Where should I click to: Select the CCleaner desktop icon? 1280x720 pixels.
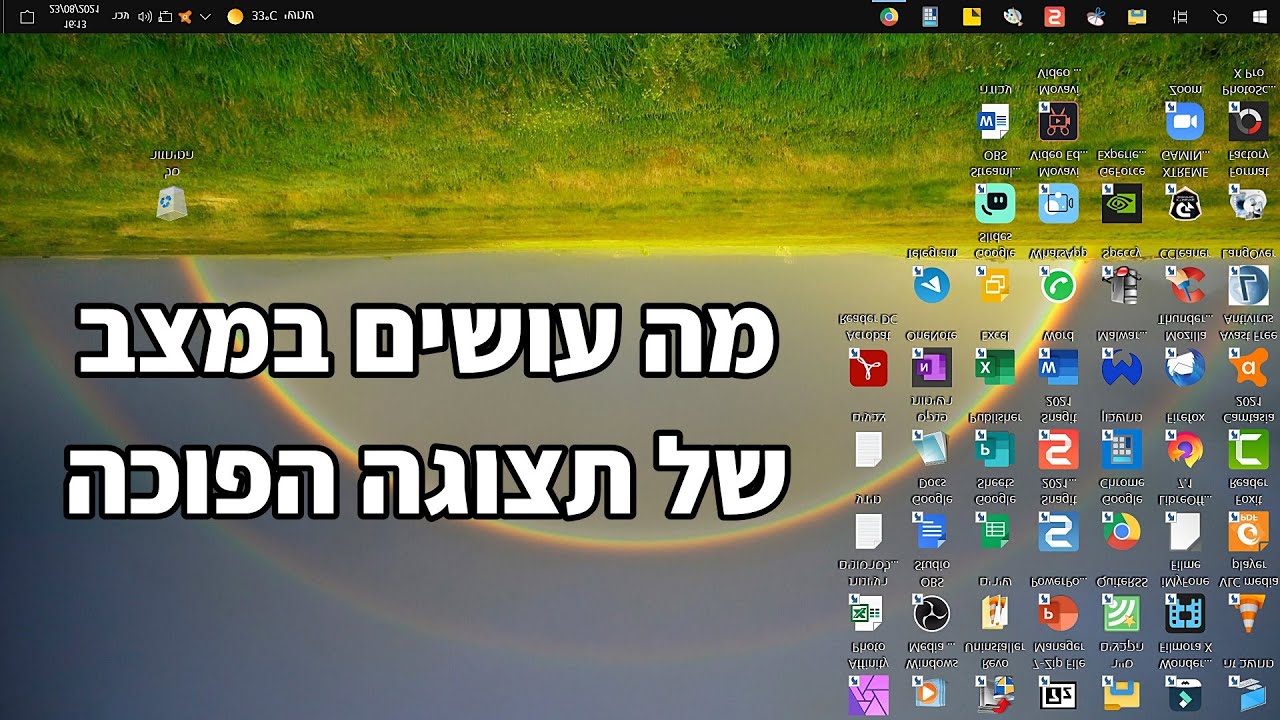[1184, 286]
